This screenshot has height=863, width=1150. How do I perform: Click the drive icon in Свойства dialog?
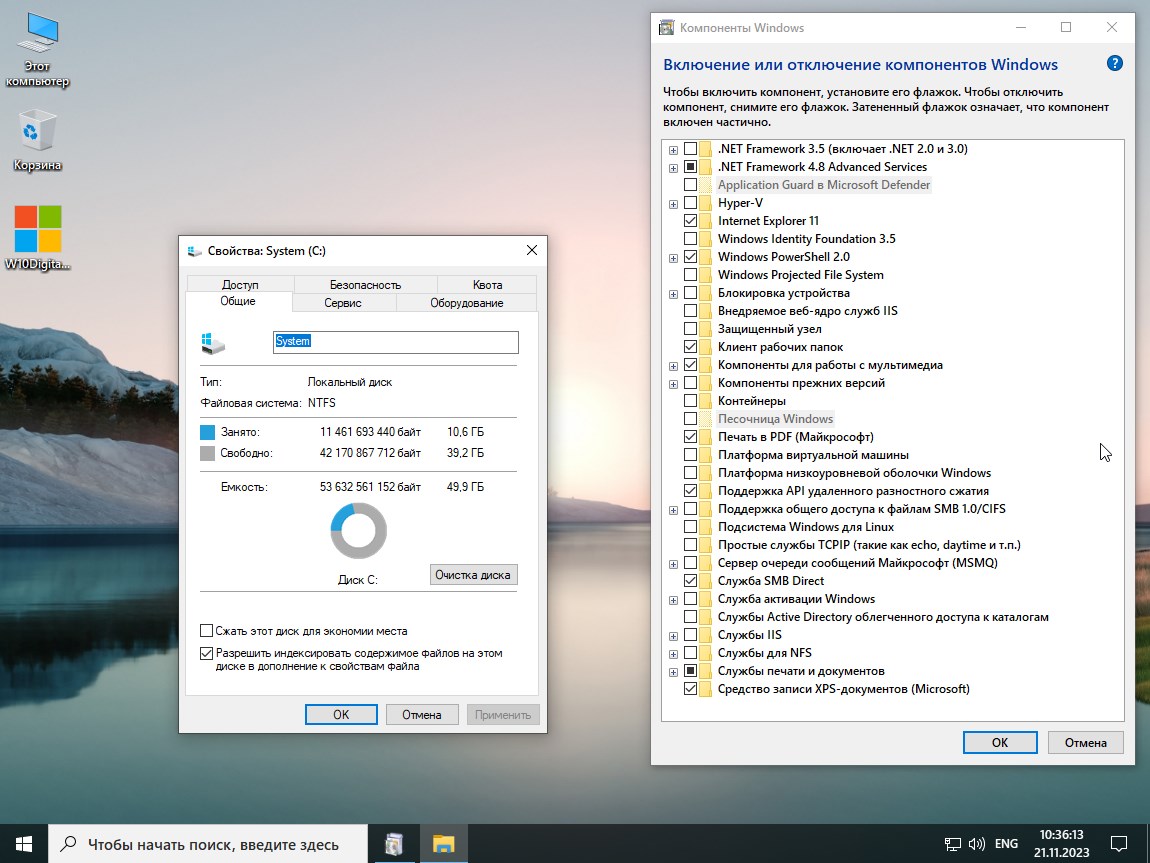213,342
